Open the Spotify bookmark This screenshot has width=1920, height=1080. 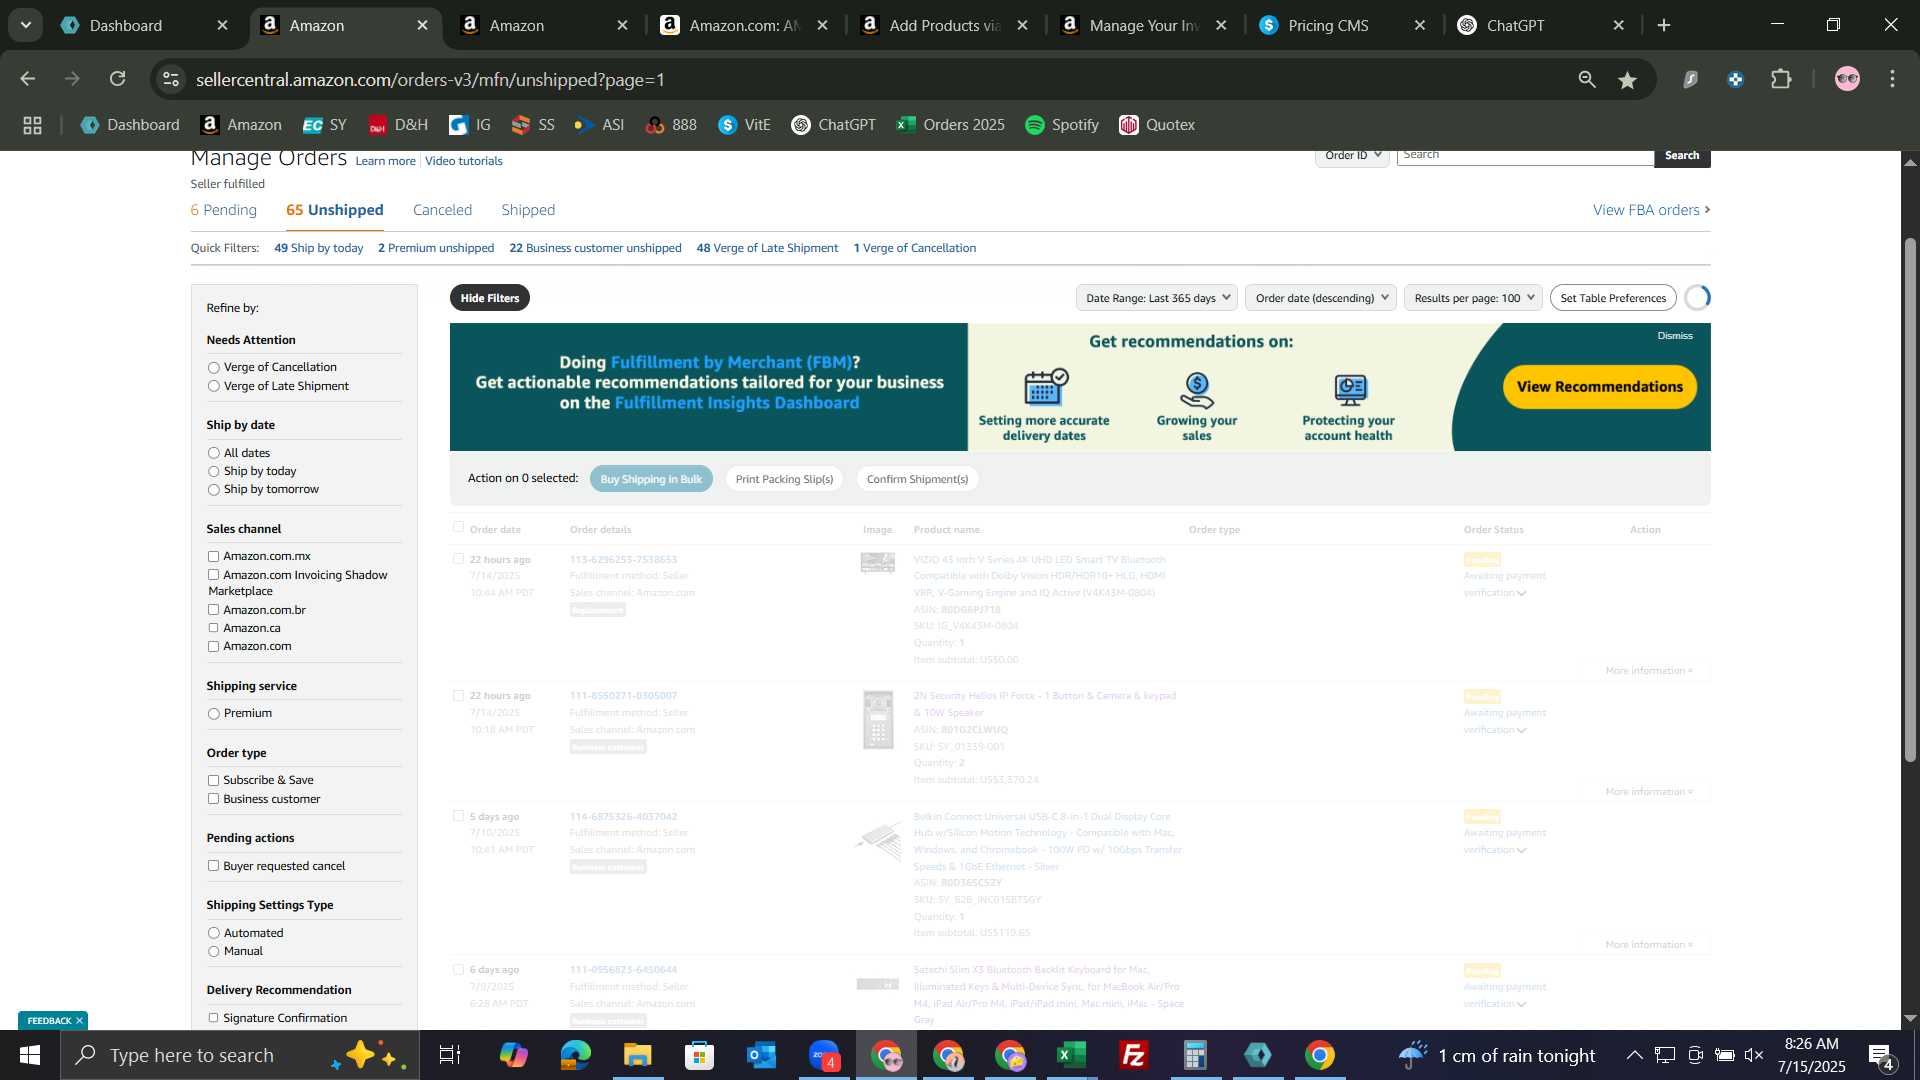point(1062,125)
